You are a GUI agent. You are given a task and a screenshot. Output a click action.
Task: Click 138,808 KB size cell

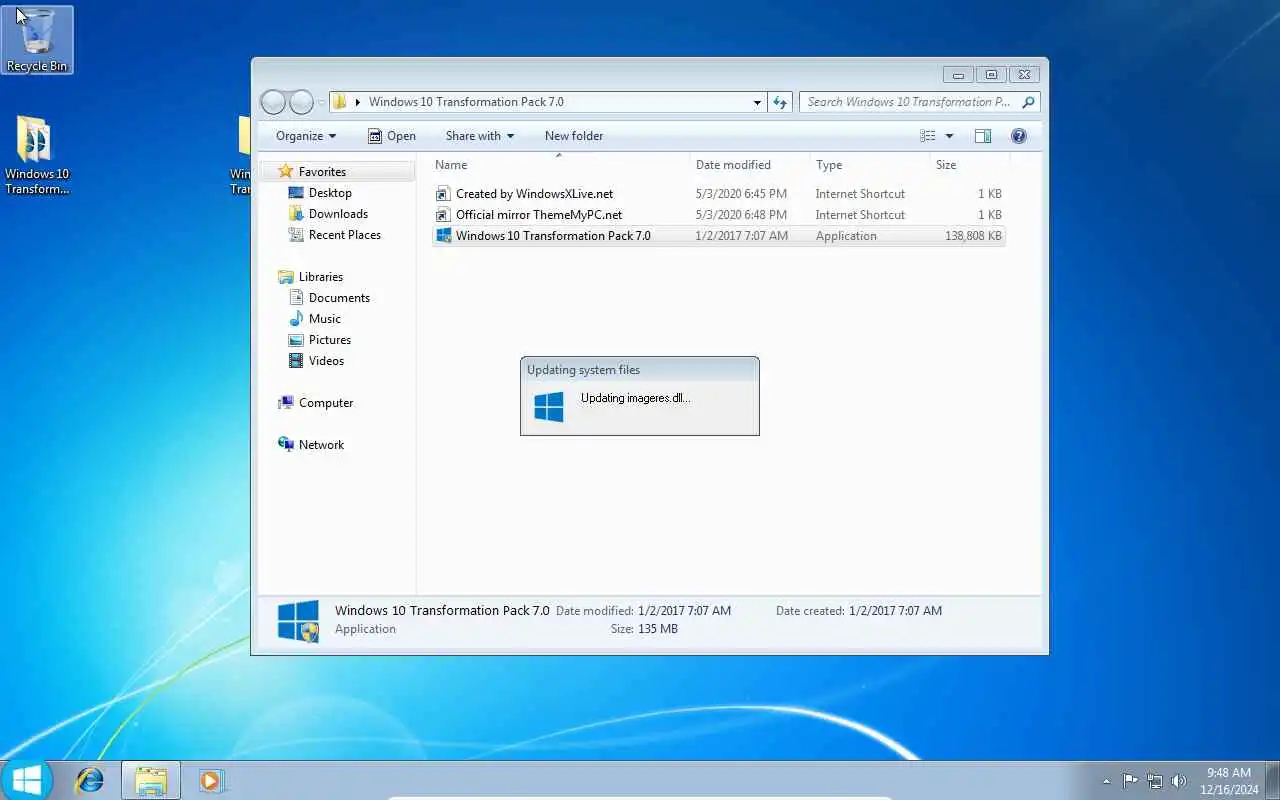[973, 236]
